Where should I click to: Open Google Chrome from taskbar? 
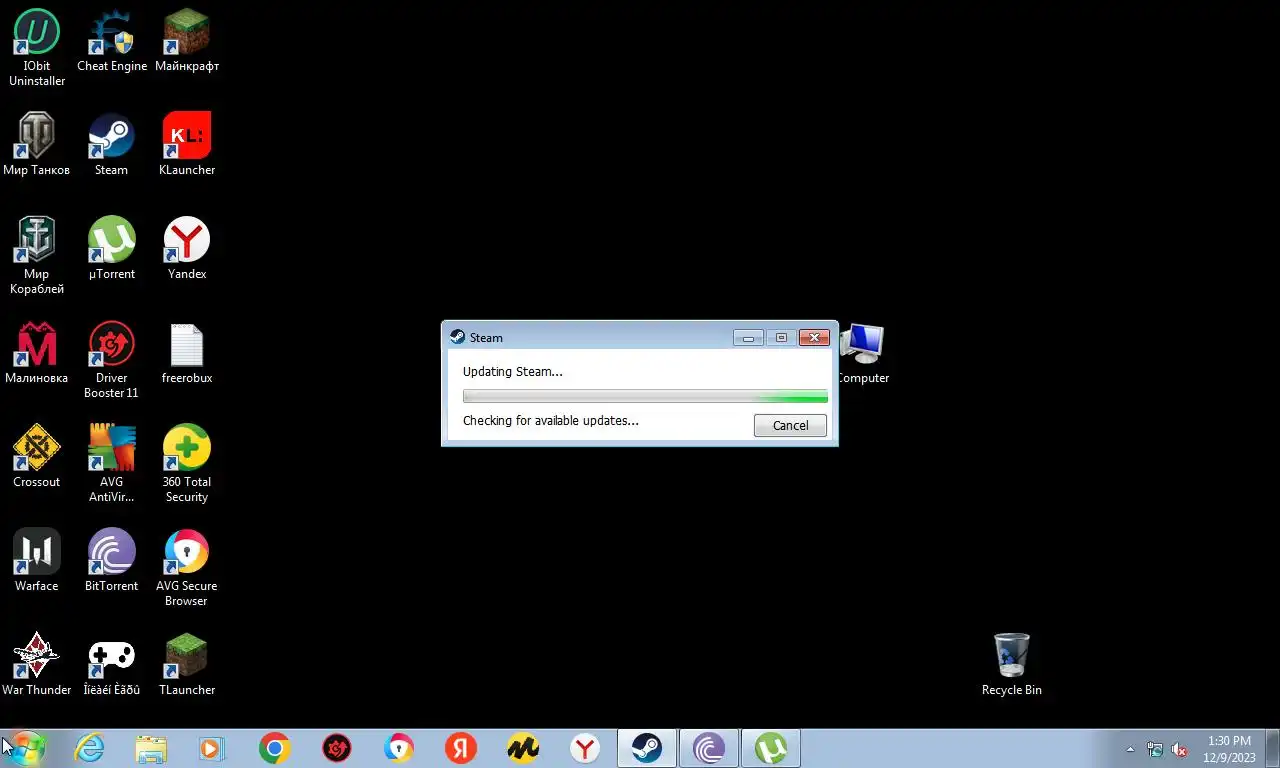[274, 748]
